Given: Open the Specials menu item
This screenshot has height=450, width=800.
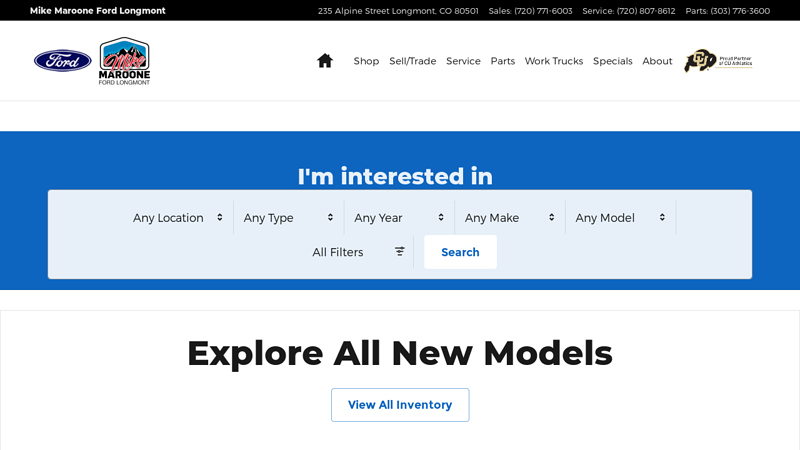Looking at the screenshot, I should (x=612, y=61).
